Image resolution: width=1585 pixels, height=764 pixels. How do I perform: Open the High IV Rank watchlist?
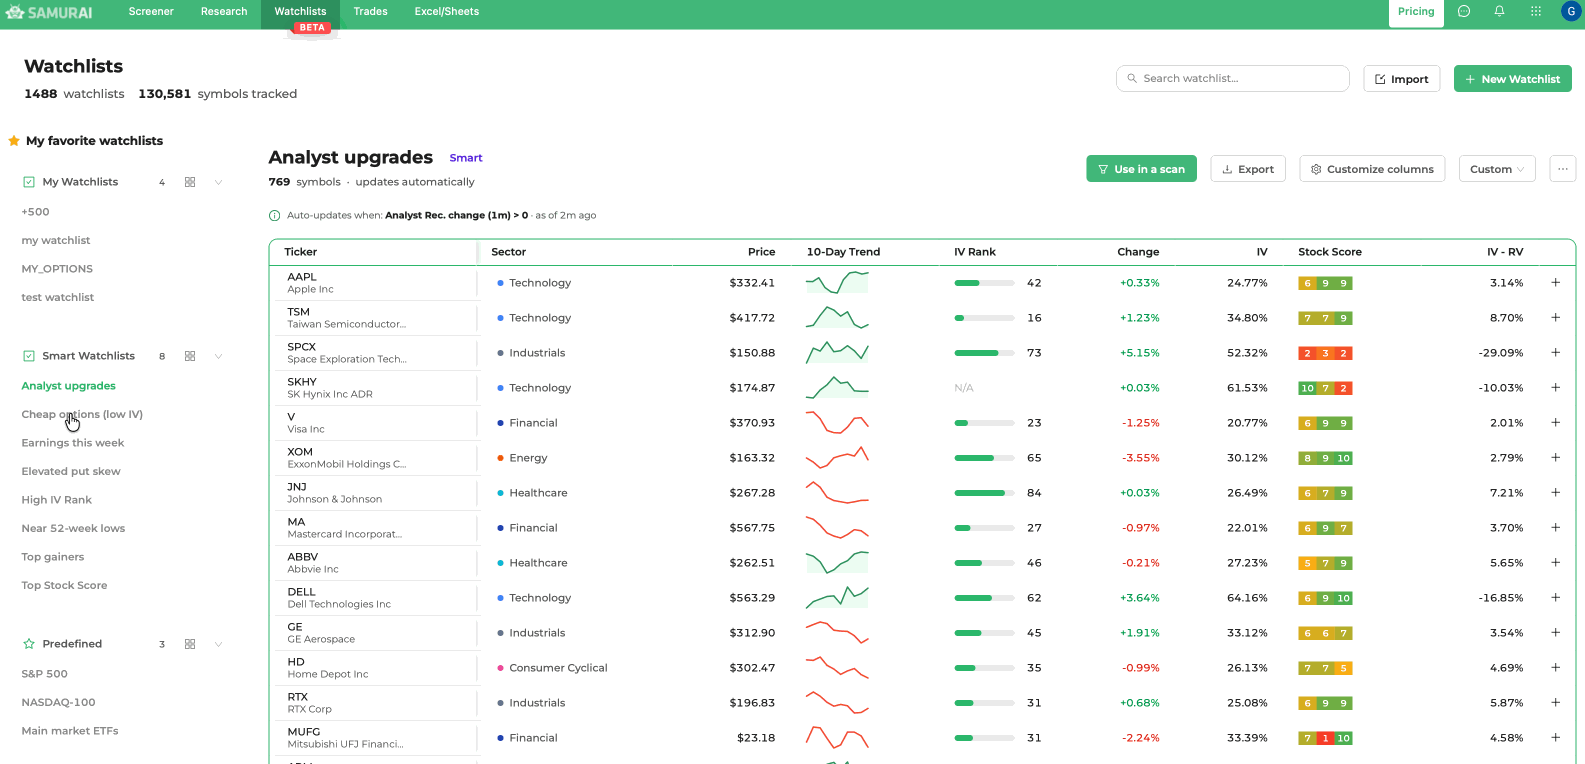(57, 500)
